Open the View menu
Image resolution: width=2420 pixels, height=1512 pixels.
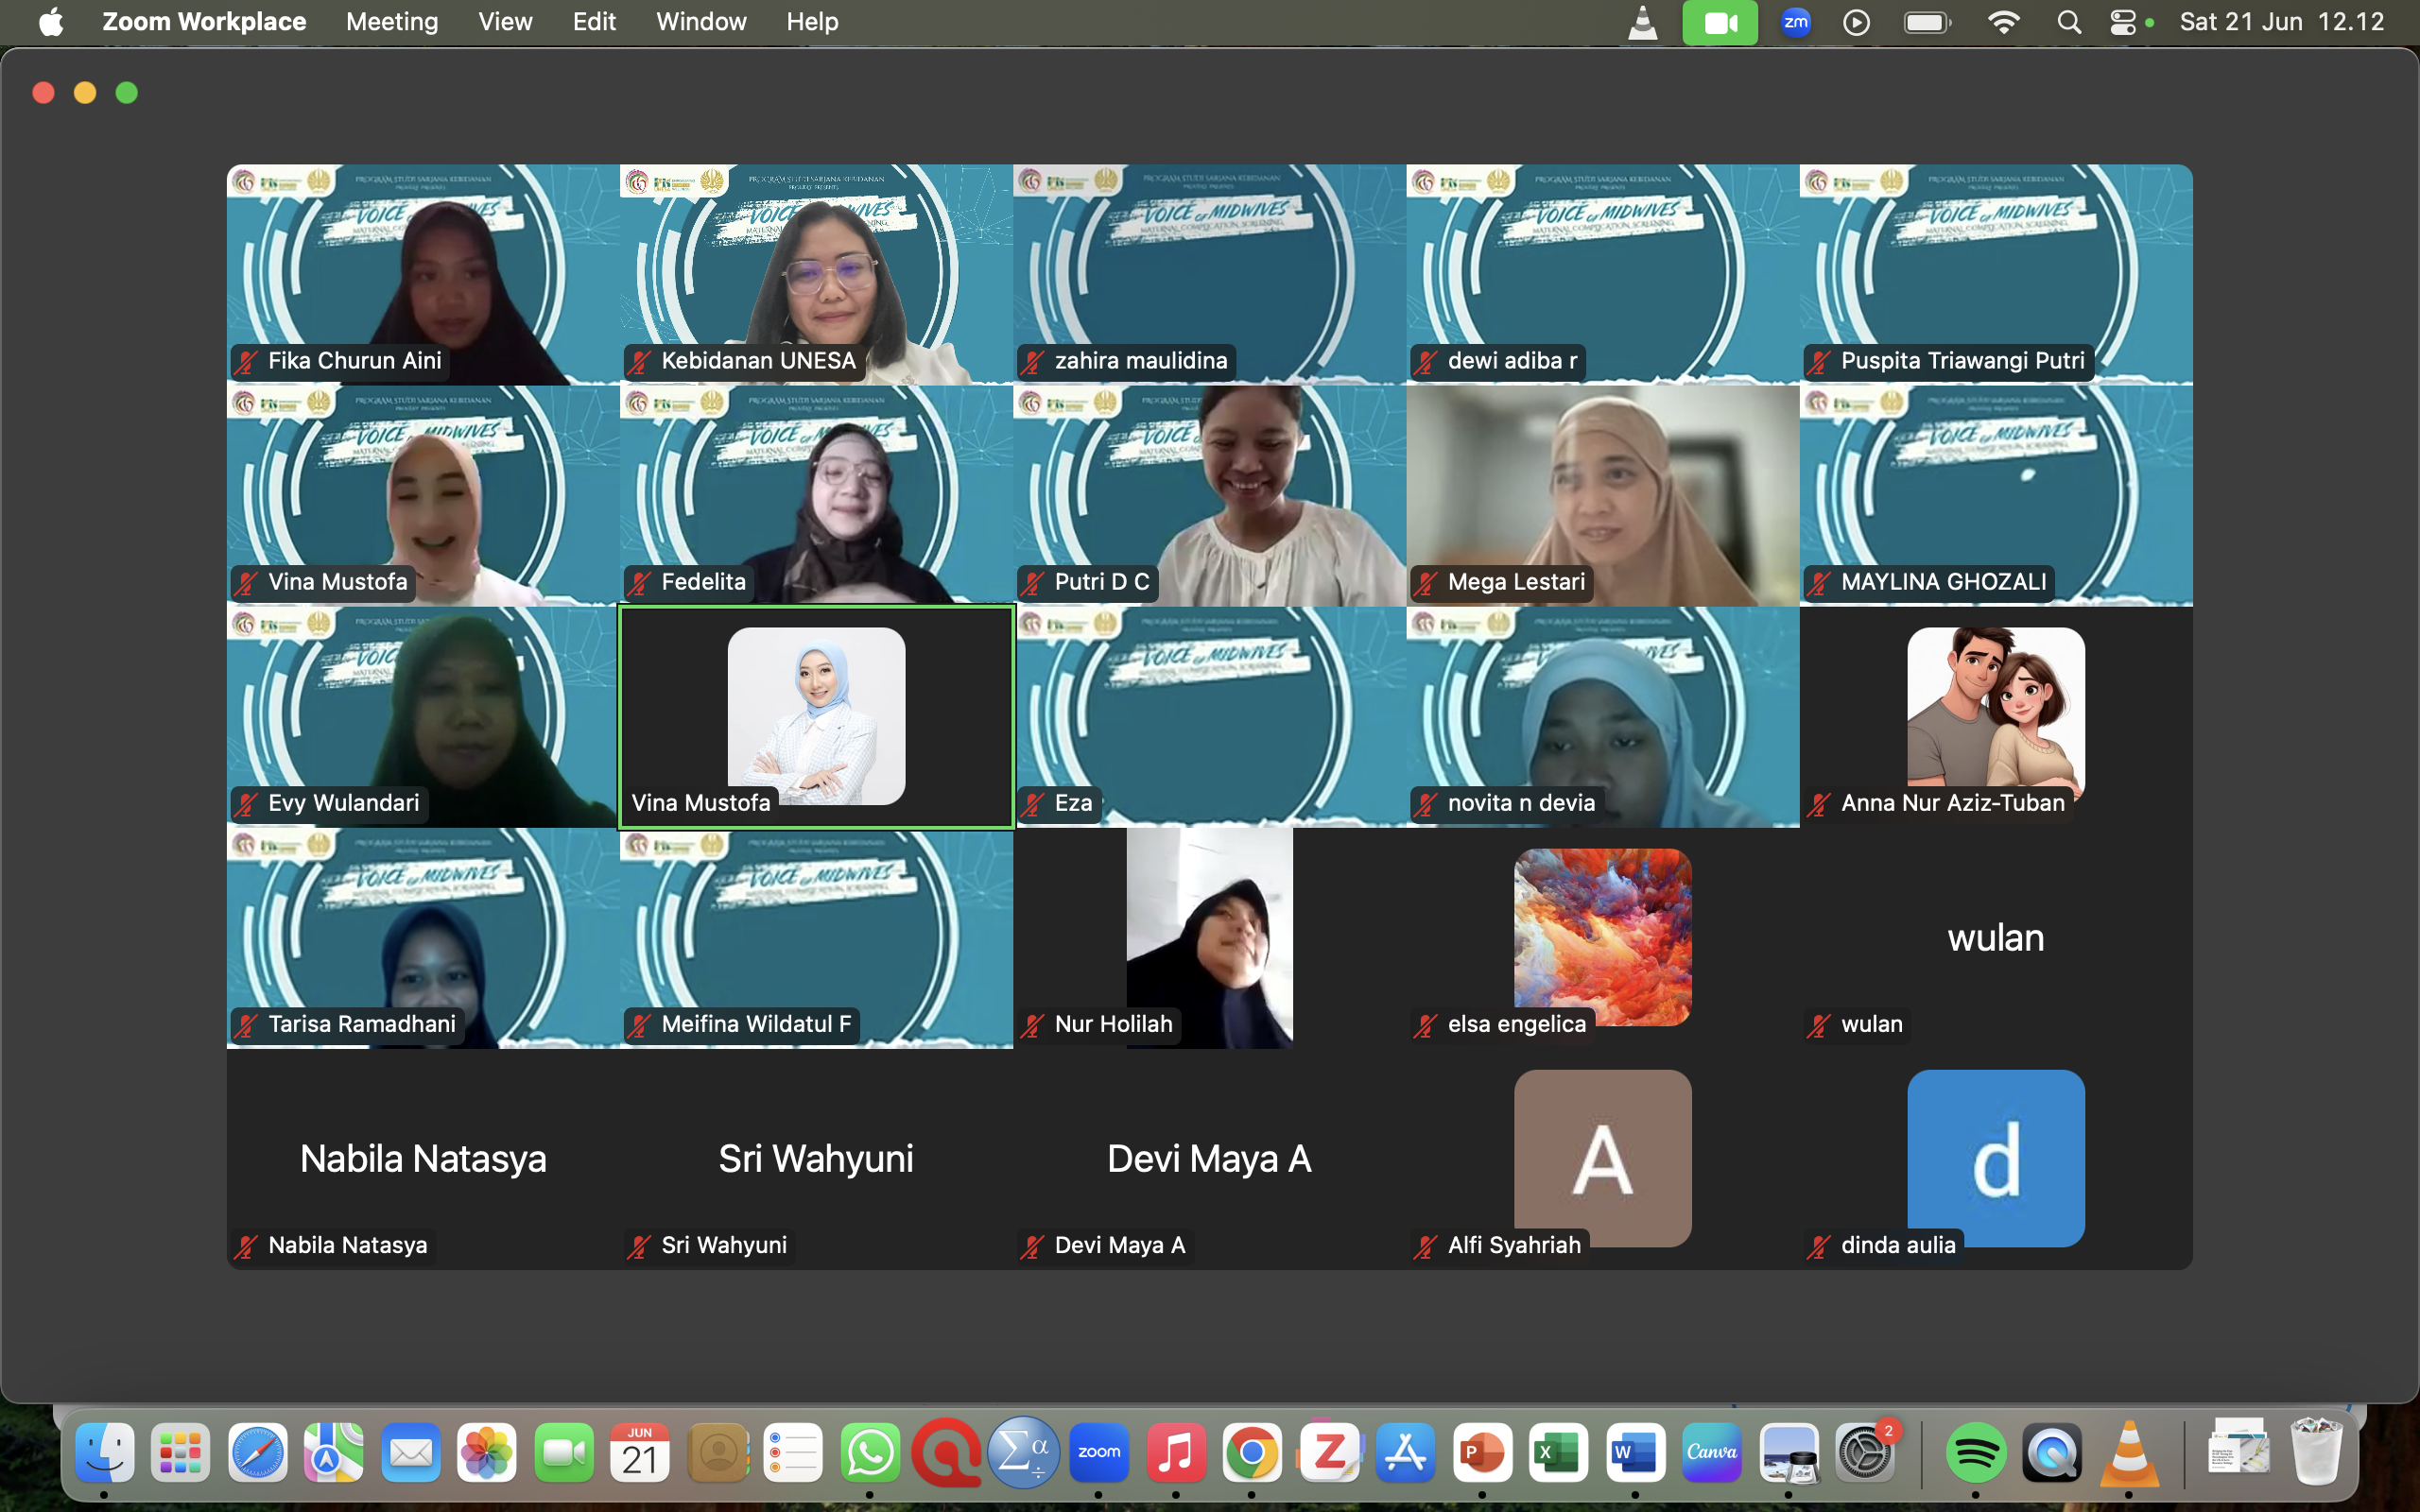tap(505, 22)
